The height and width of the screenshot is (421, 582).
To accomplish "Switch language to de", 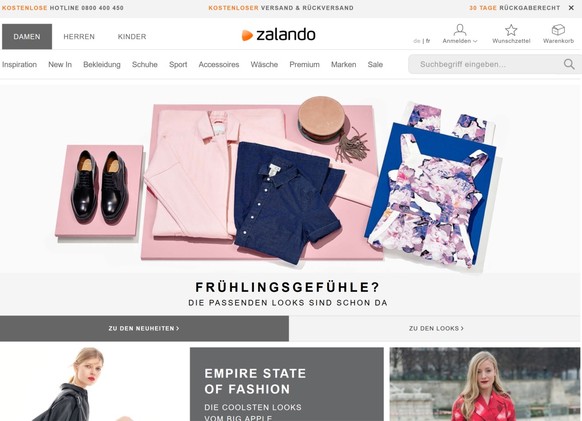I will (416, 41).
